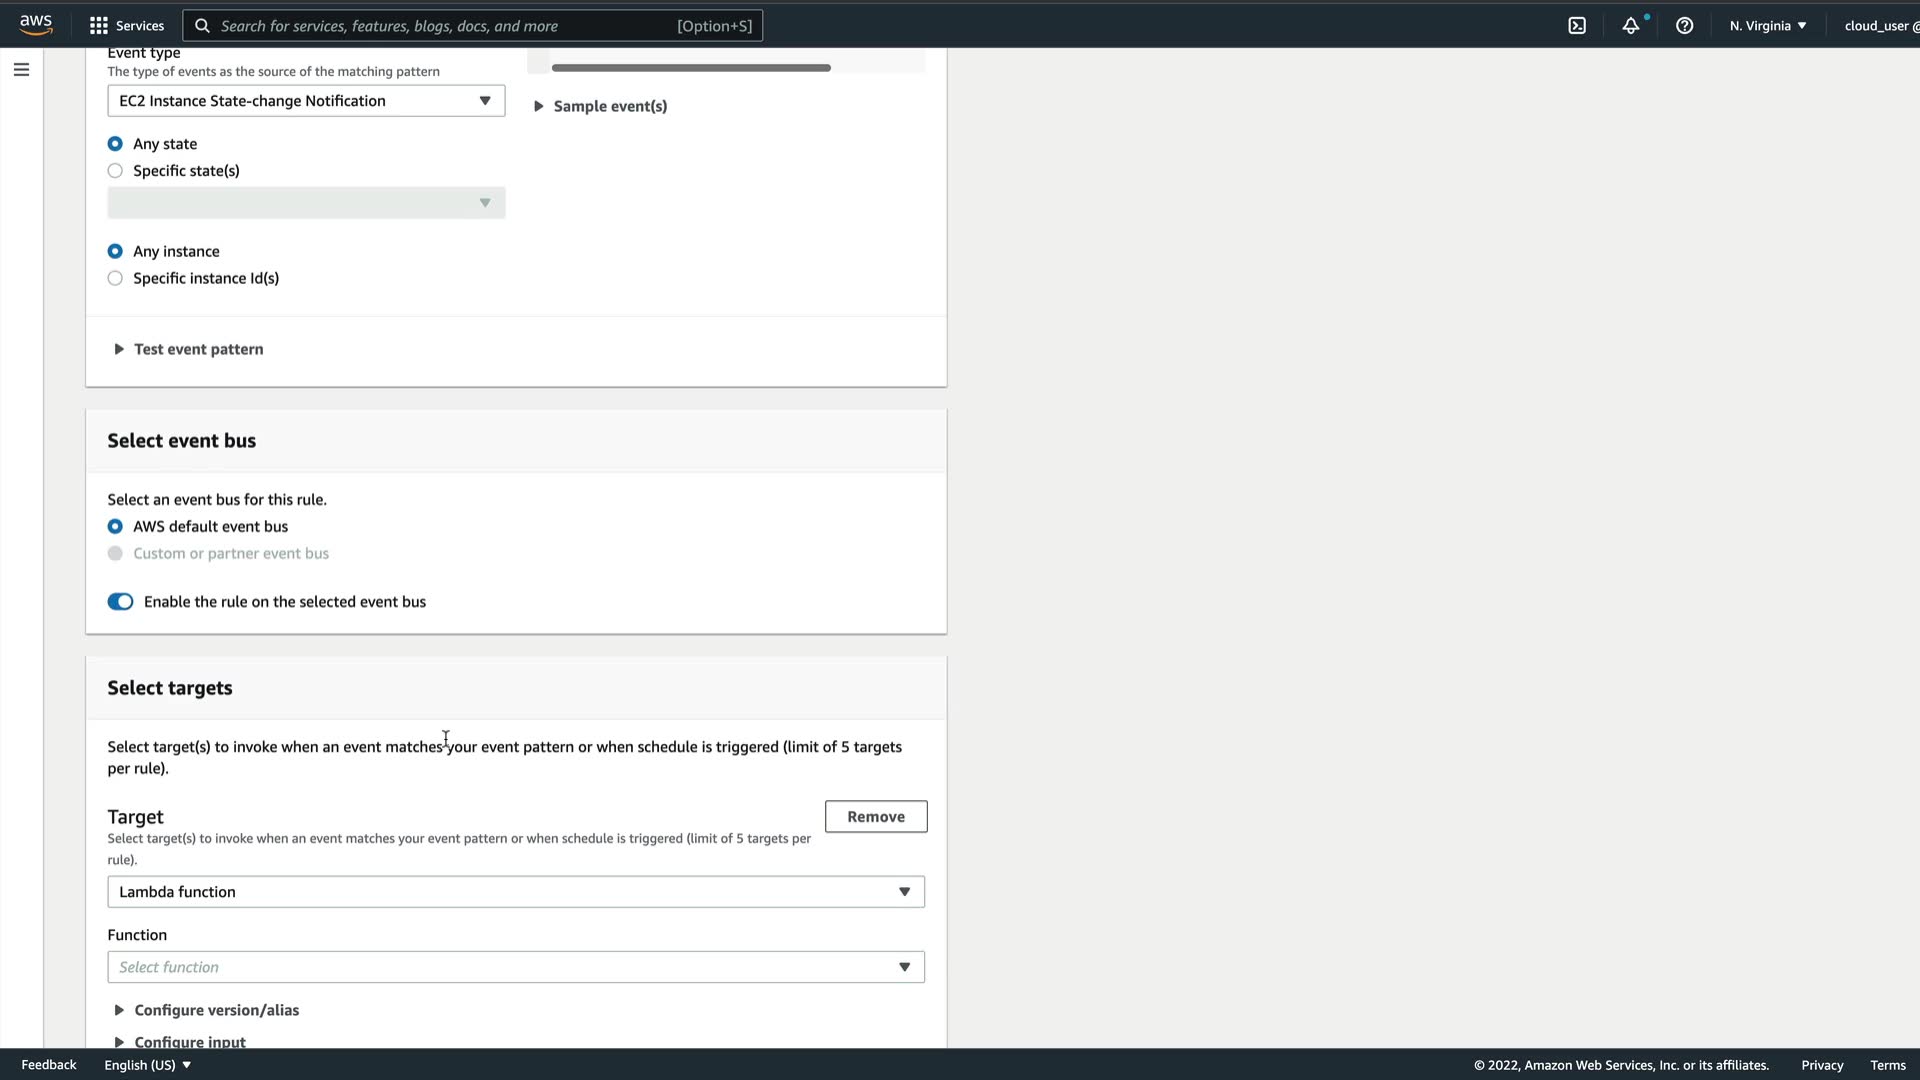Click the Feedback link in footer
Screen dimensions: 1920x1080
[49, 1065]
